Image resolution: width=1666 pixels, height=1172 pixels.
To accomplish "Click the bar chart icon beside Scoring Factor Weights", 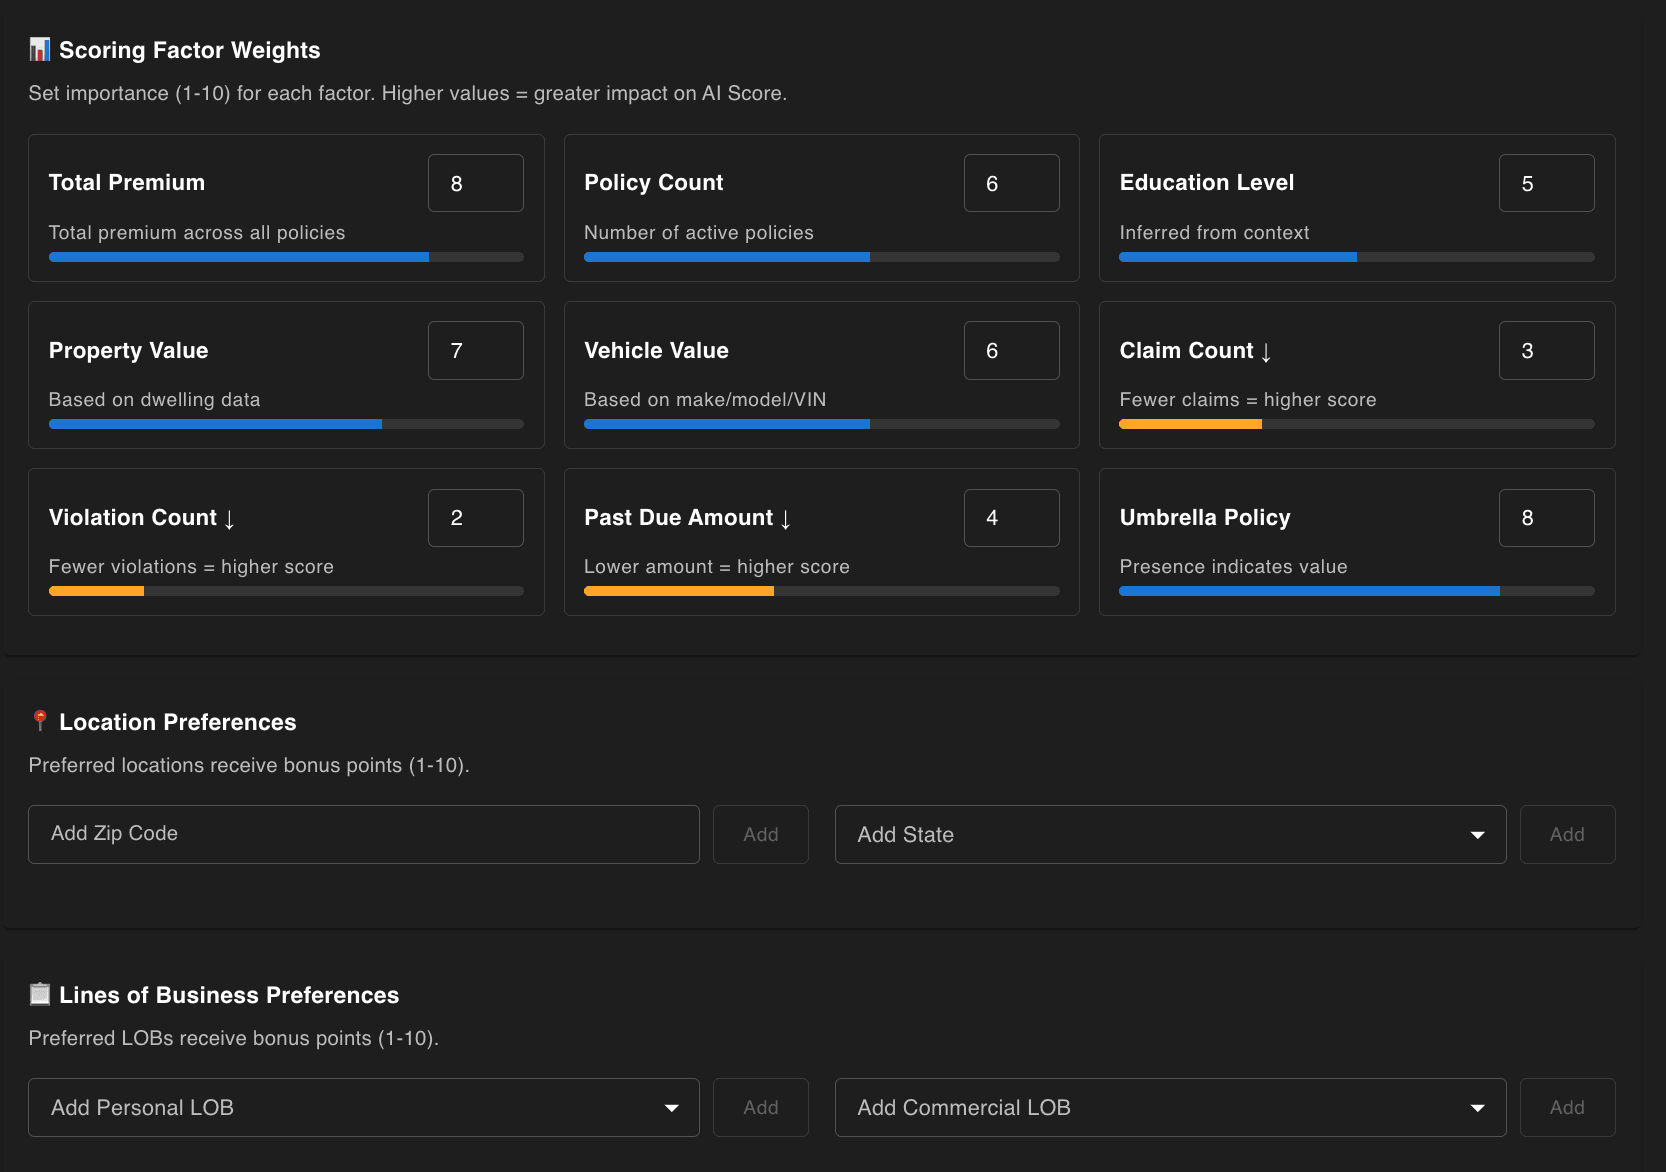I will click(40, 49).
